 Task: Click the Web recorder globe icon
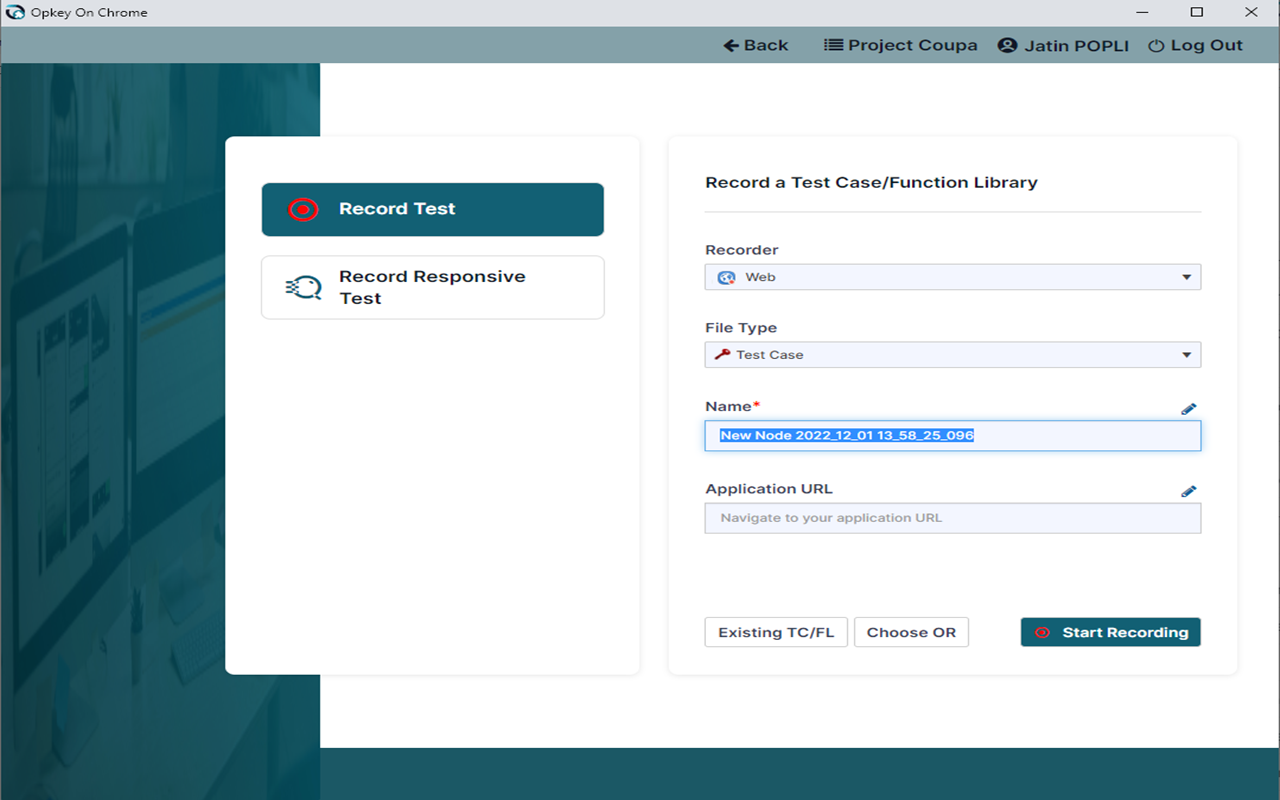pyautogui.click(x=727, y=277)
